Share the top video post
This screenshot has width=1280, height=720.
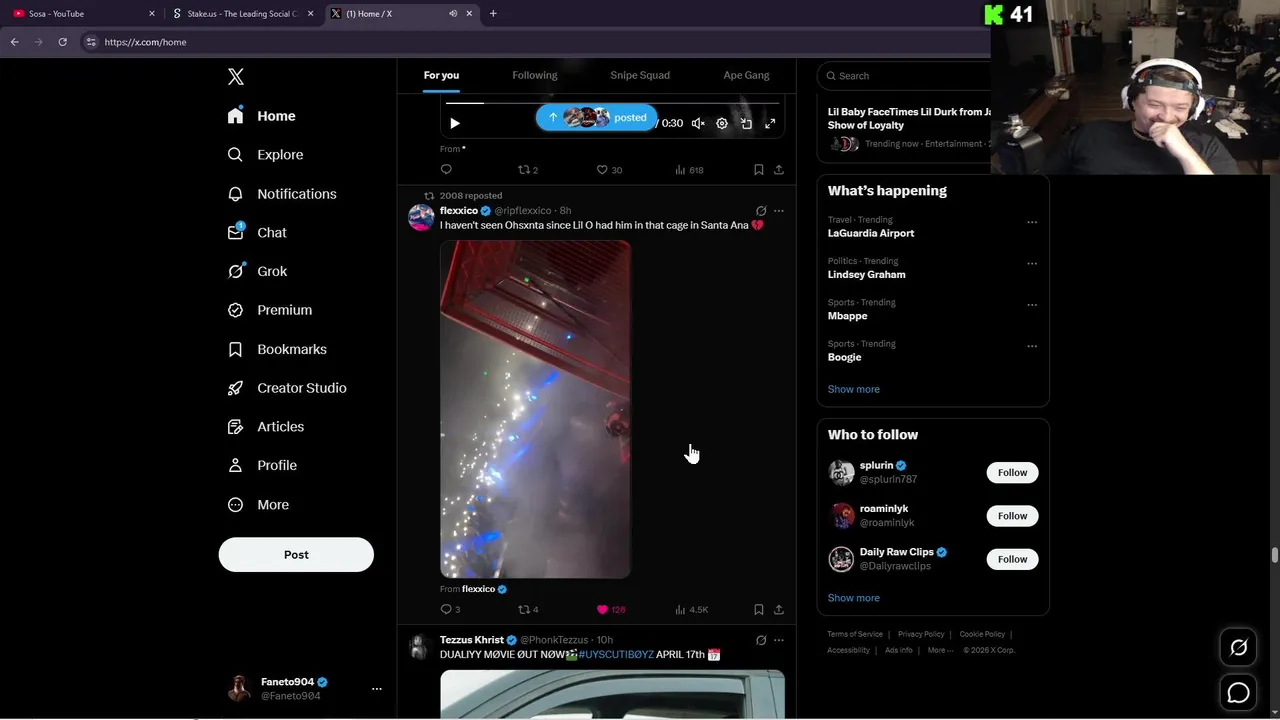pos(779,170)
